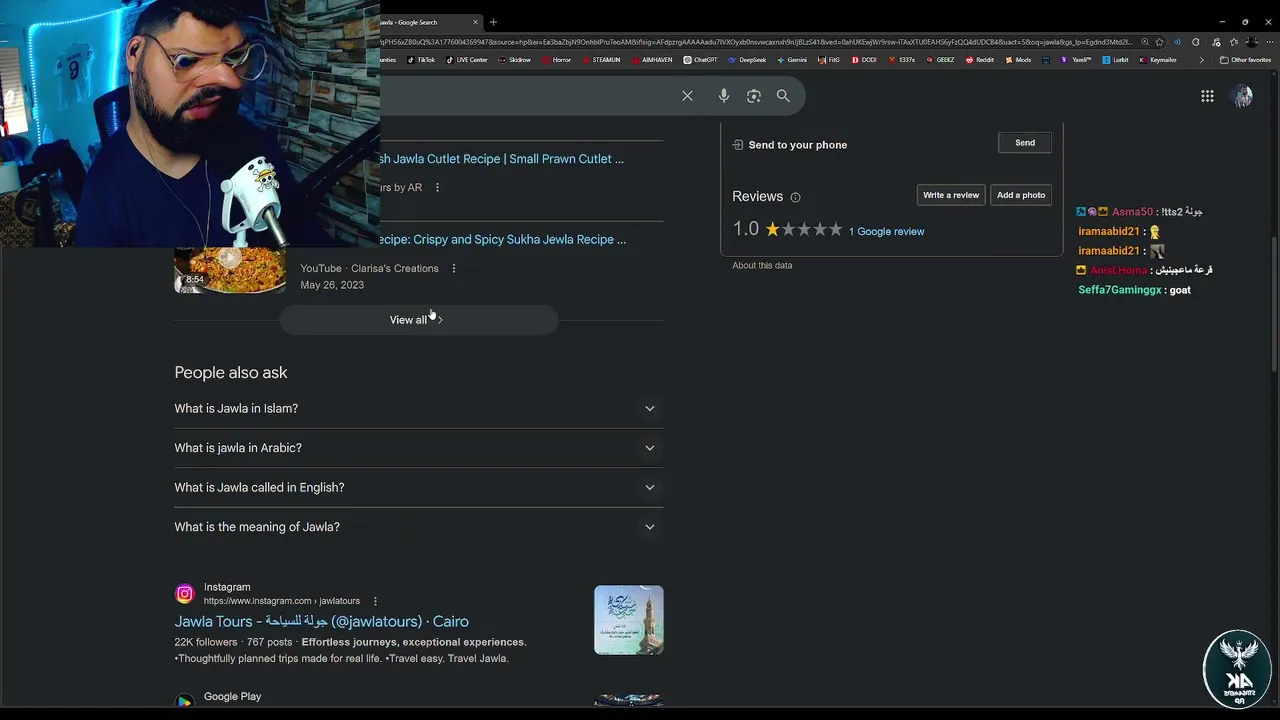
Task: Click the Send button
Action: pos(1025,143)
